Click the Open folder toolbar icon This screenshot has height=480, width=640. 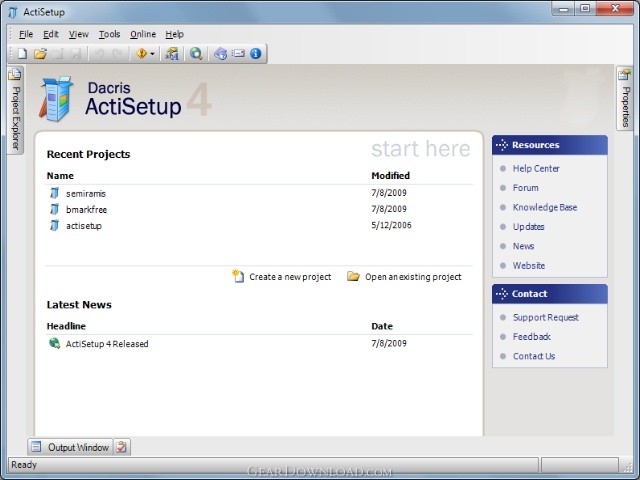click(x=40, y=54)
